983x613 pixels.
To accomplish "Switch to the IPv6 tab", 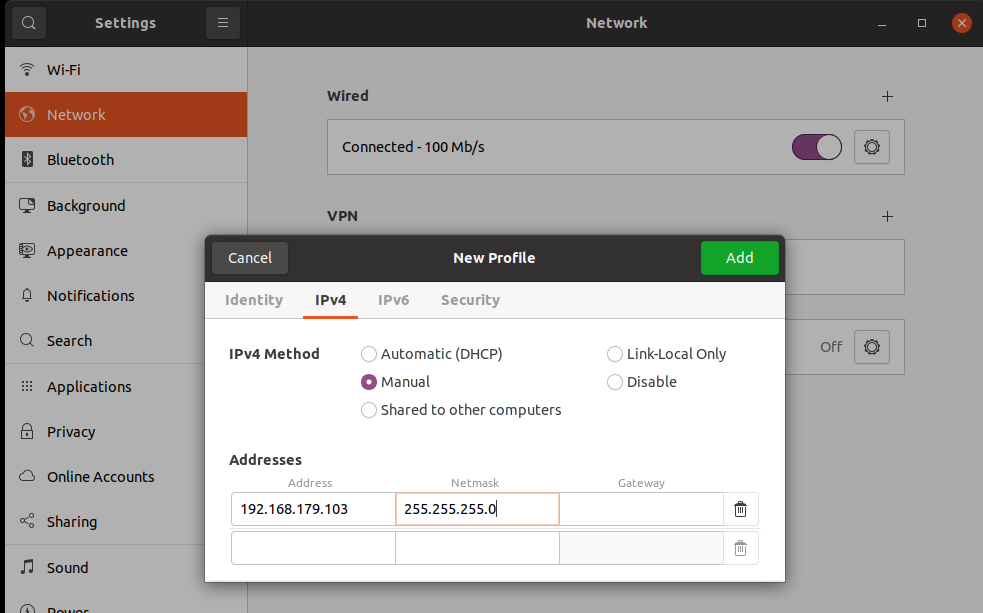I will coord(393,300).
